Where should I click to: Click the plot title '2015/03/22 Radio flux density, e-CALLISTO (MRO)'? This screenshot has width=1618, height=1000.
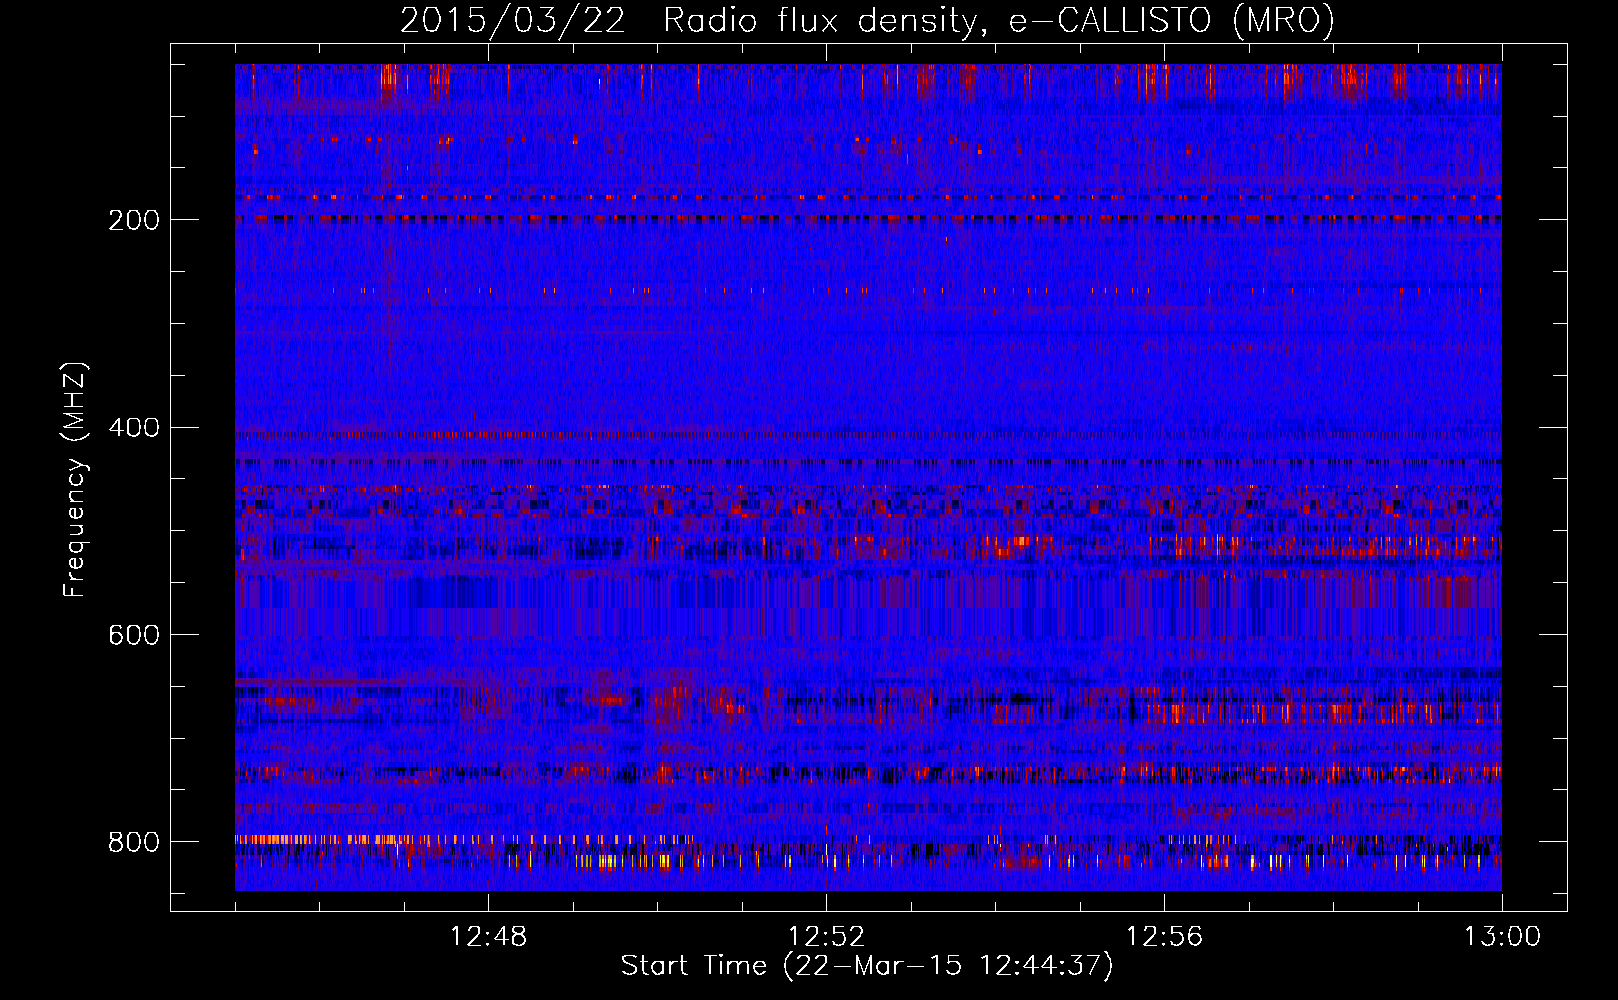[x=867, y=20]
